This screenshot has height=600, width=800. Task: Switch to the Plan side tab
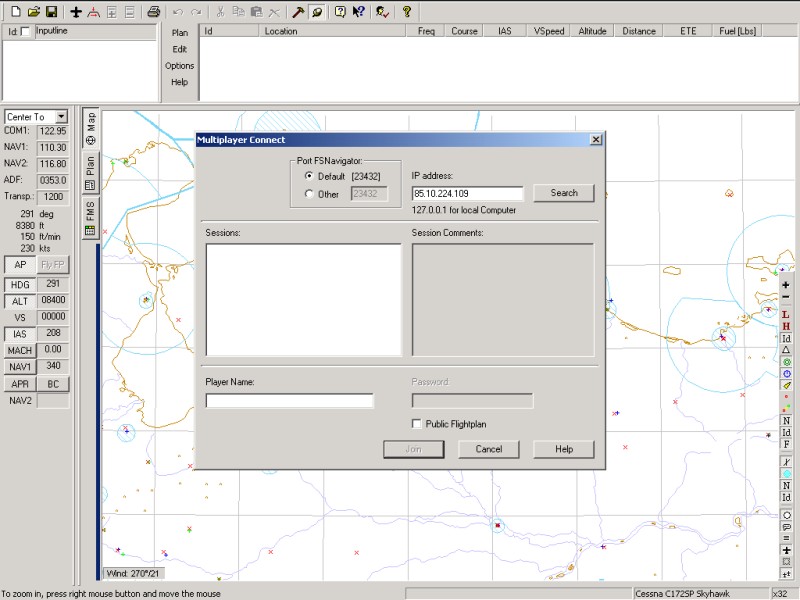tap(90, 169)
